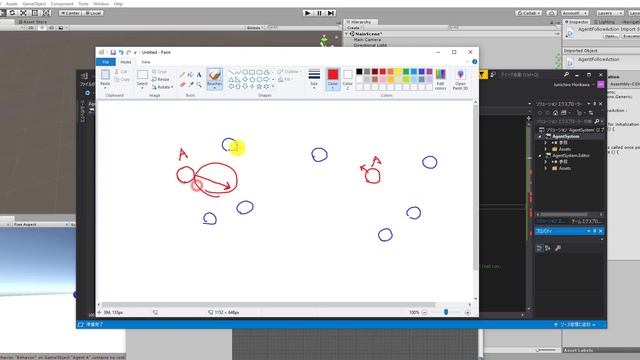The image size is (640, 360).
Task: Click Edit colors in Paint ribbon
Action: 440,79
